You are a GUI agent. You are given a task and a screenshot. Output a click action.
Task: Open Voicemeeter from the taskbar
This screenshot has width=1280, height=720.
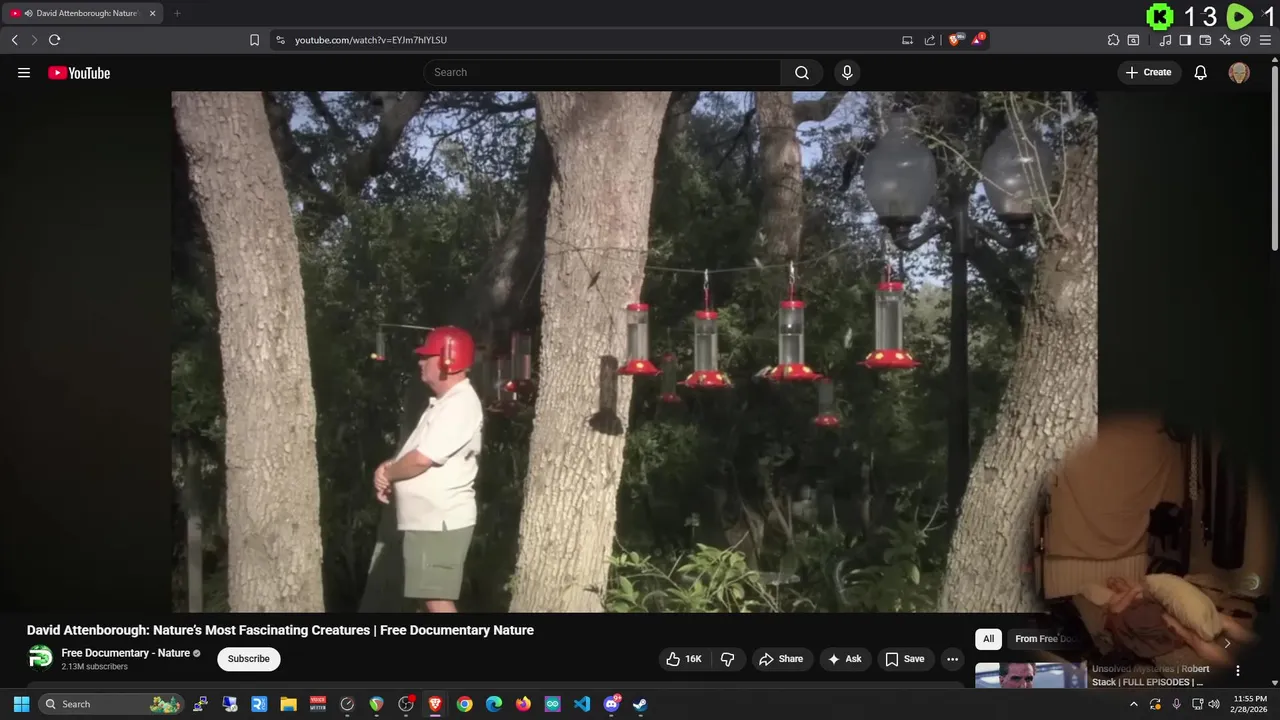coord(318,704)
